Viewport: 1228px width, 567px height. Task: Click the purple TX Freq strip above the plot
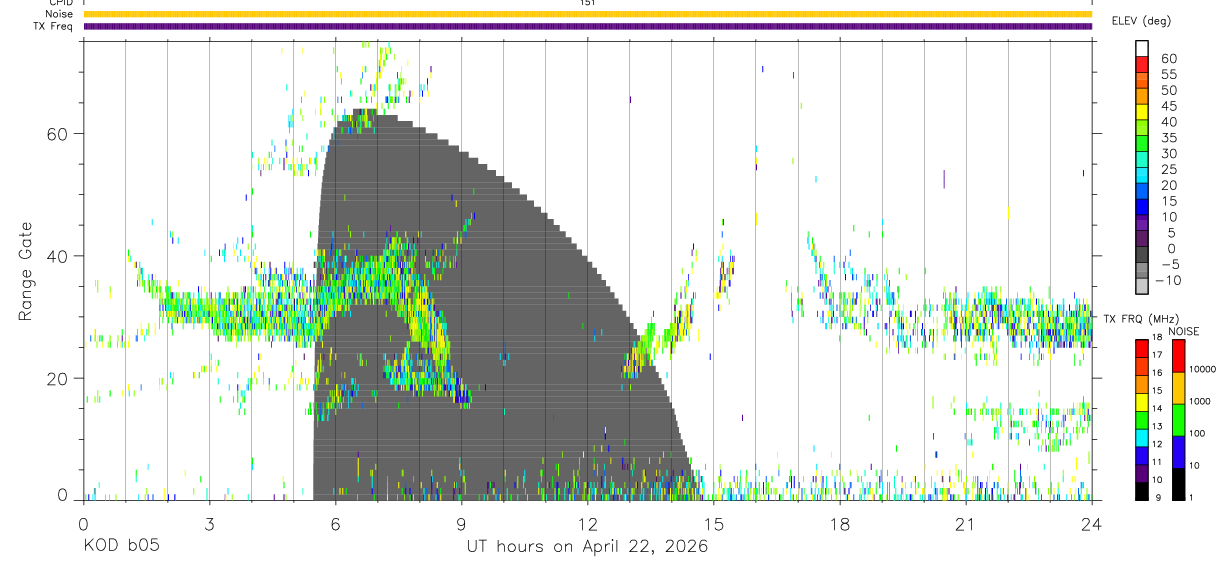pos(587,26)
